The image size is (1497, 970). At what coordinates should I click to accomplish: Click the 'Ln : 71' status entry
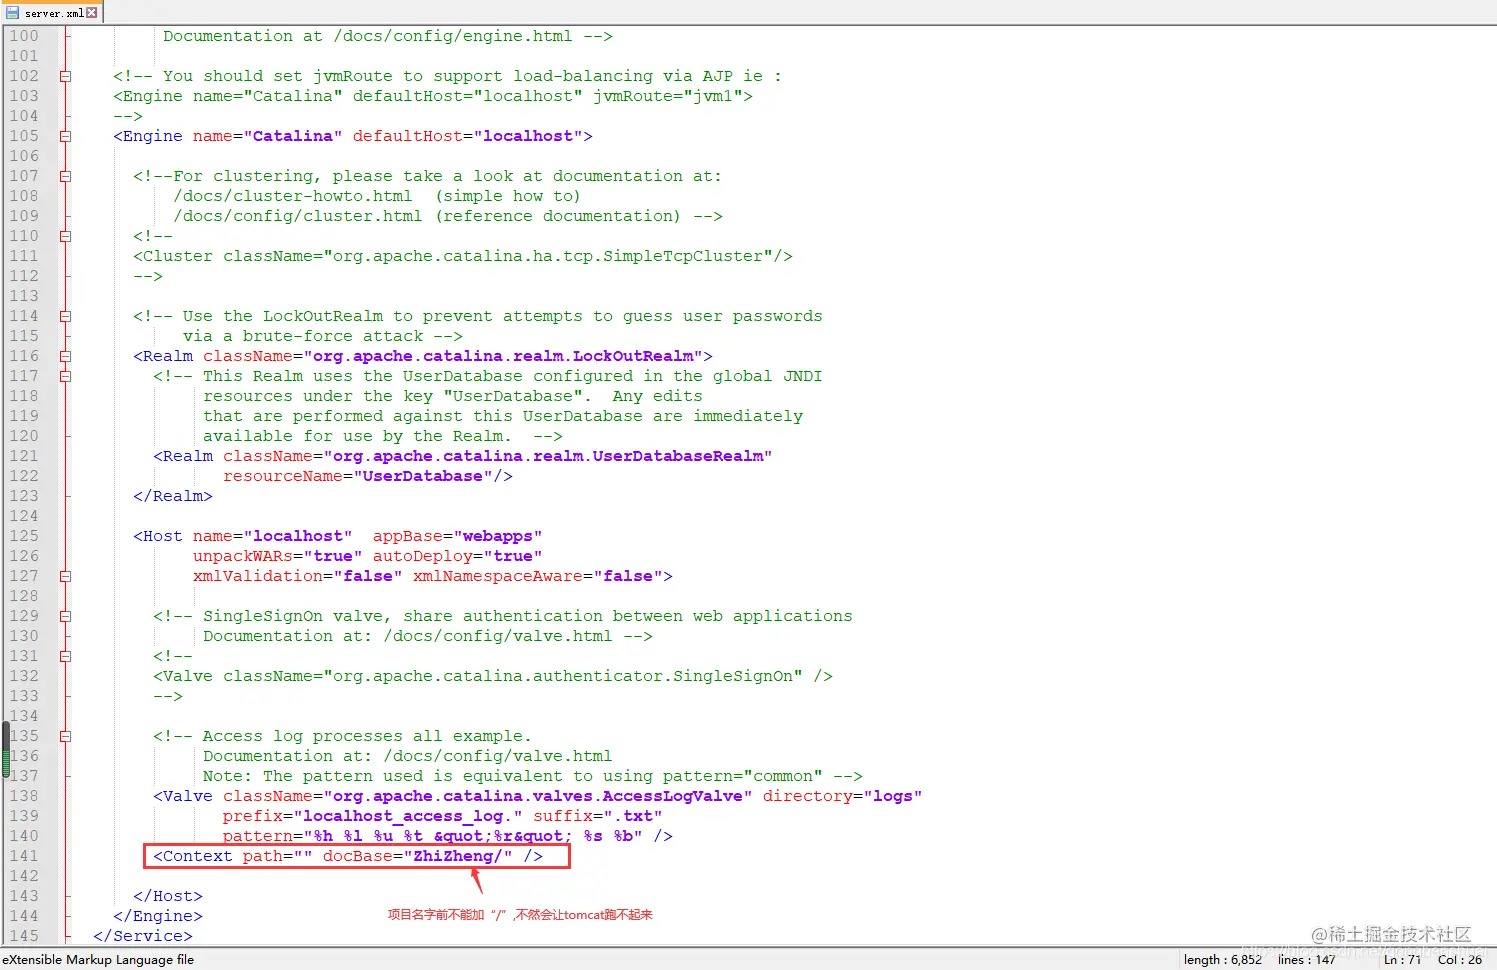click(1402, 960)
